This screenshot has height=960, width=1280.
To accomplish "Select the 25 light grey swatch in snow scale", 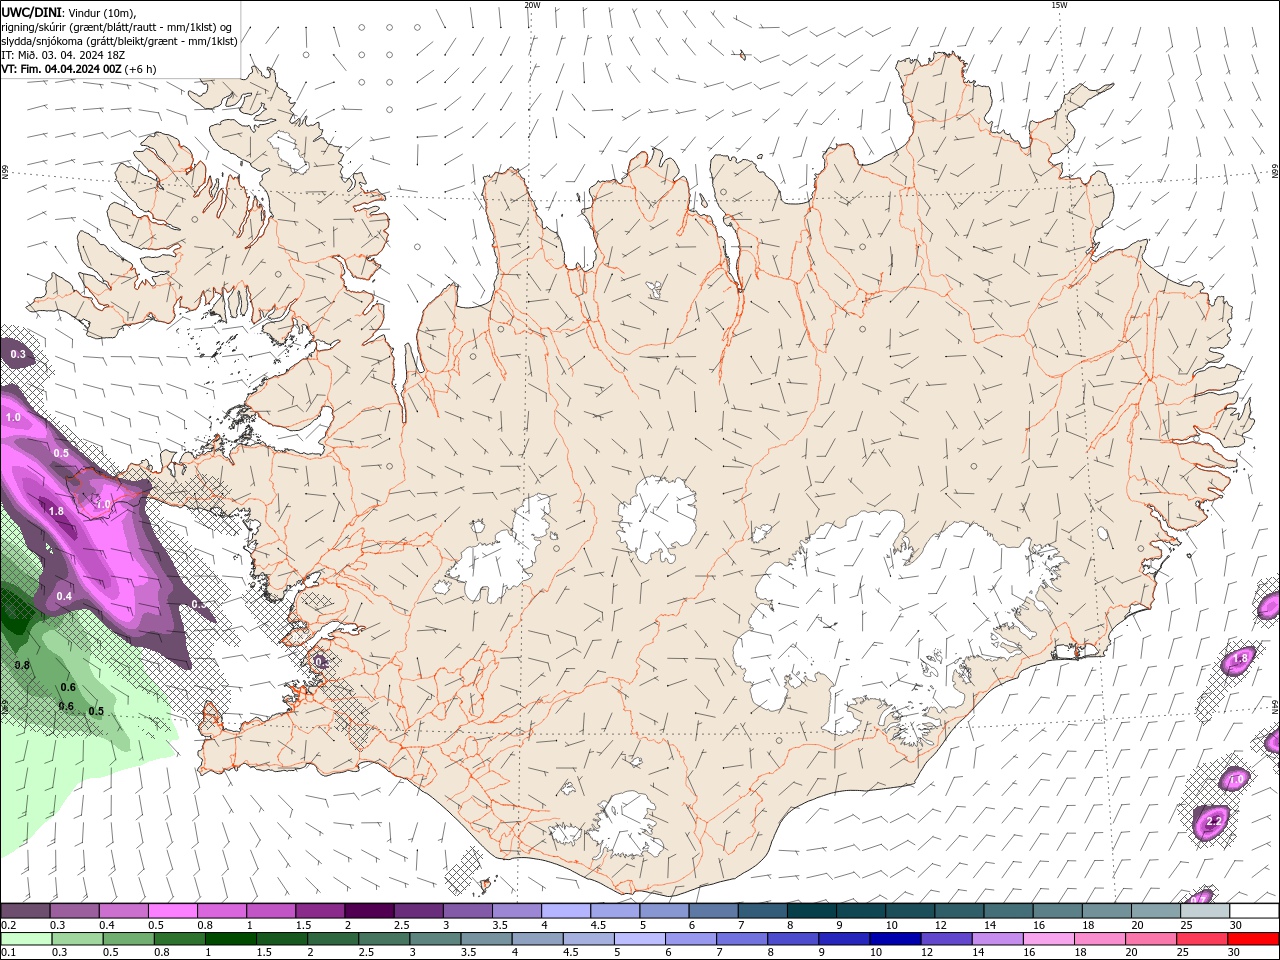I will 1205,911.
